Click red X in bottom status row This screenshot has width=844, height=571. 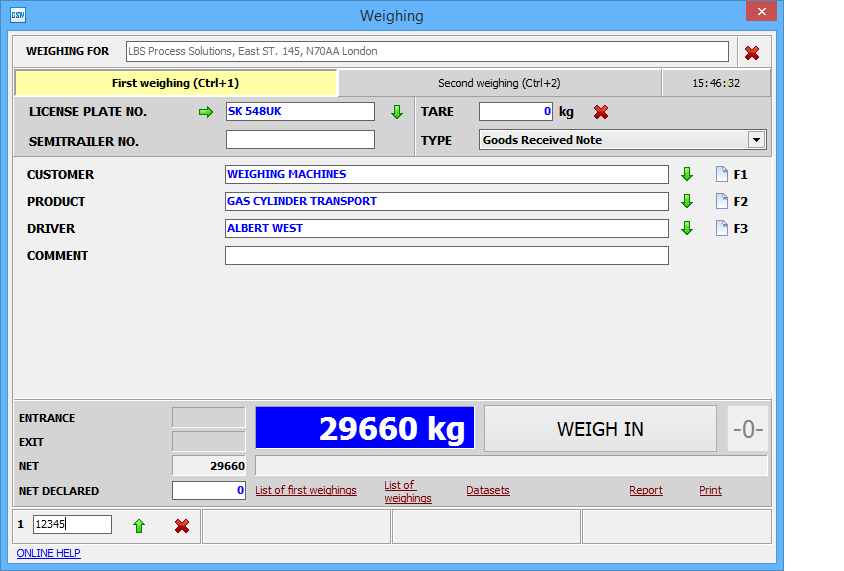(182, 525)
